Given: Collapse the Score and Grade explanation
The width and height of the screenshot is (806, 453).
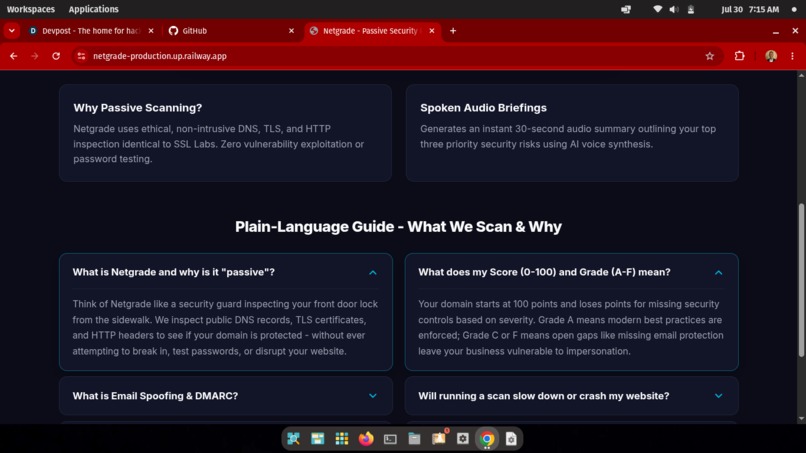Looking at the screenshot, I should tap(718, 272).
